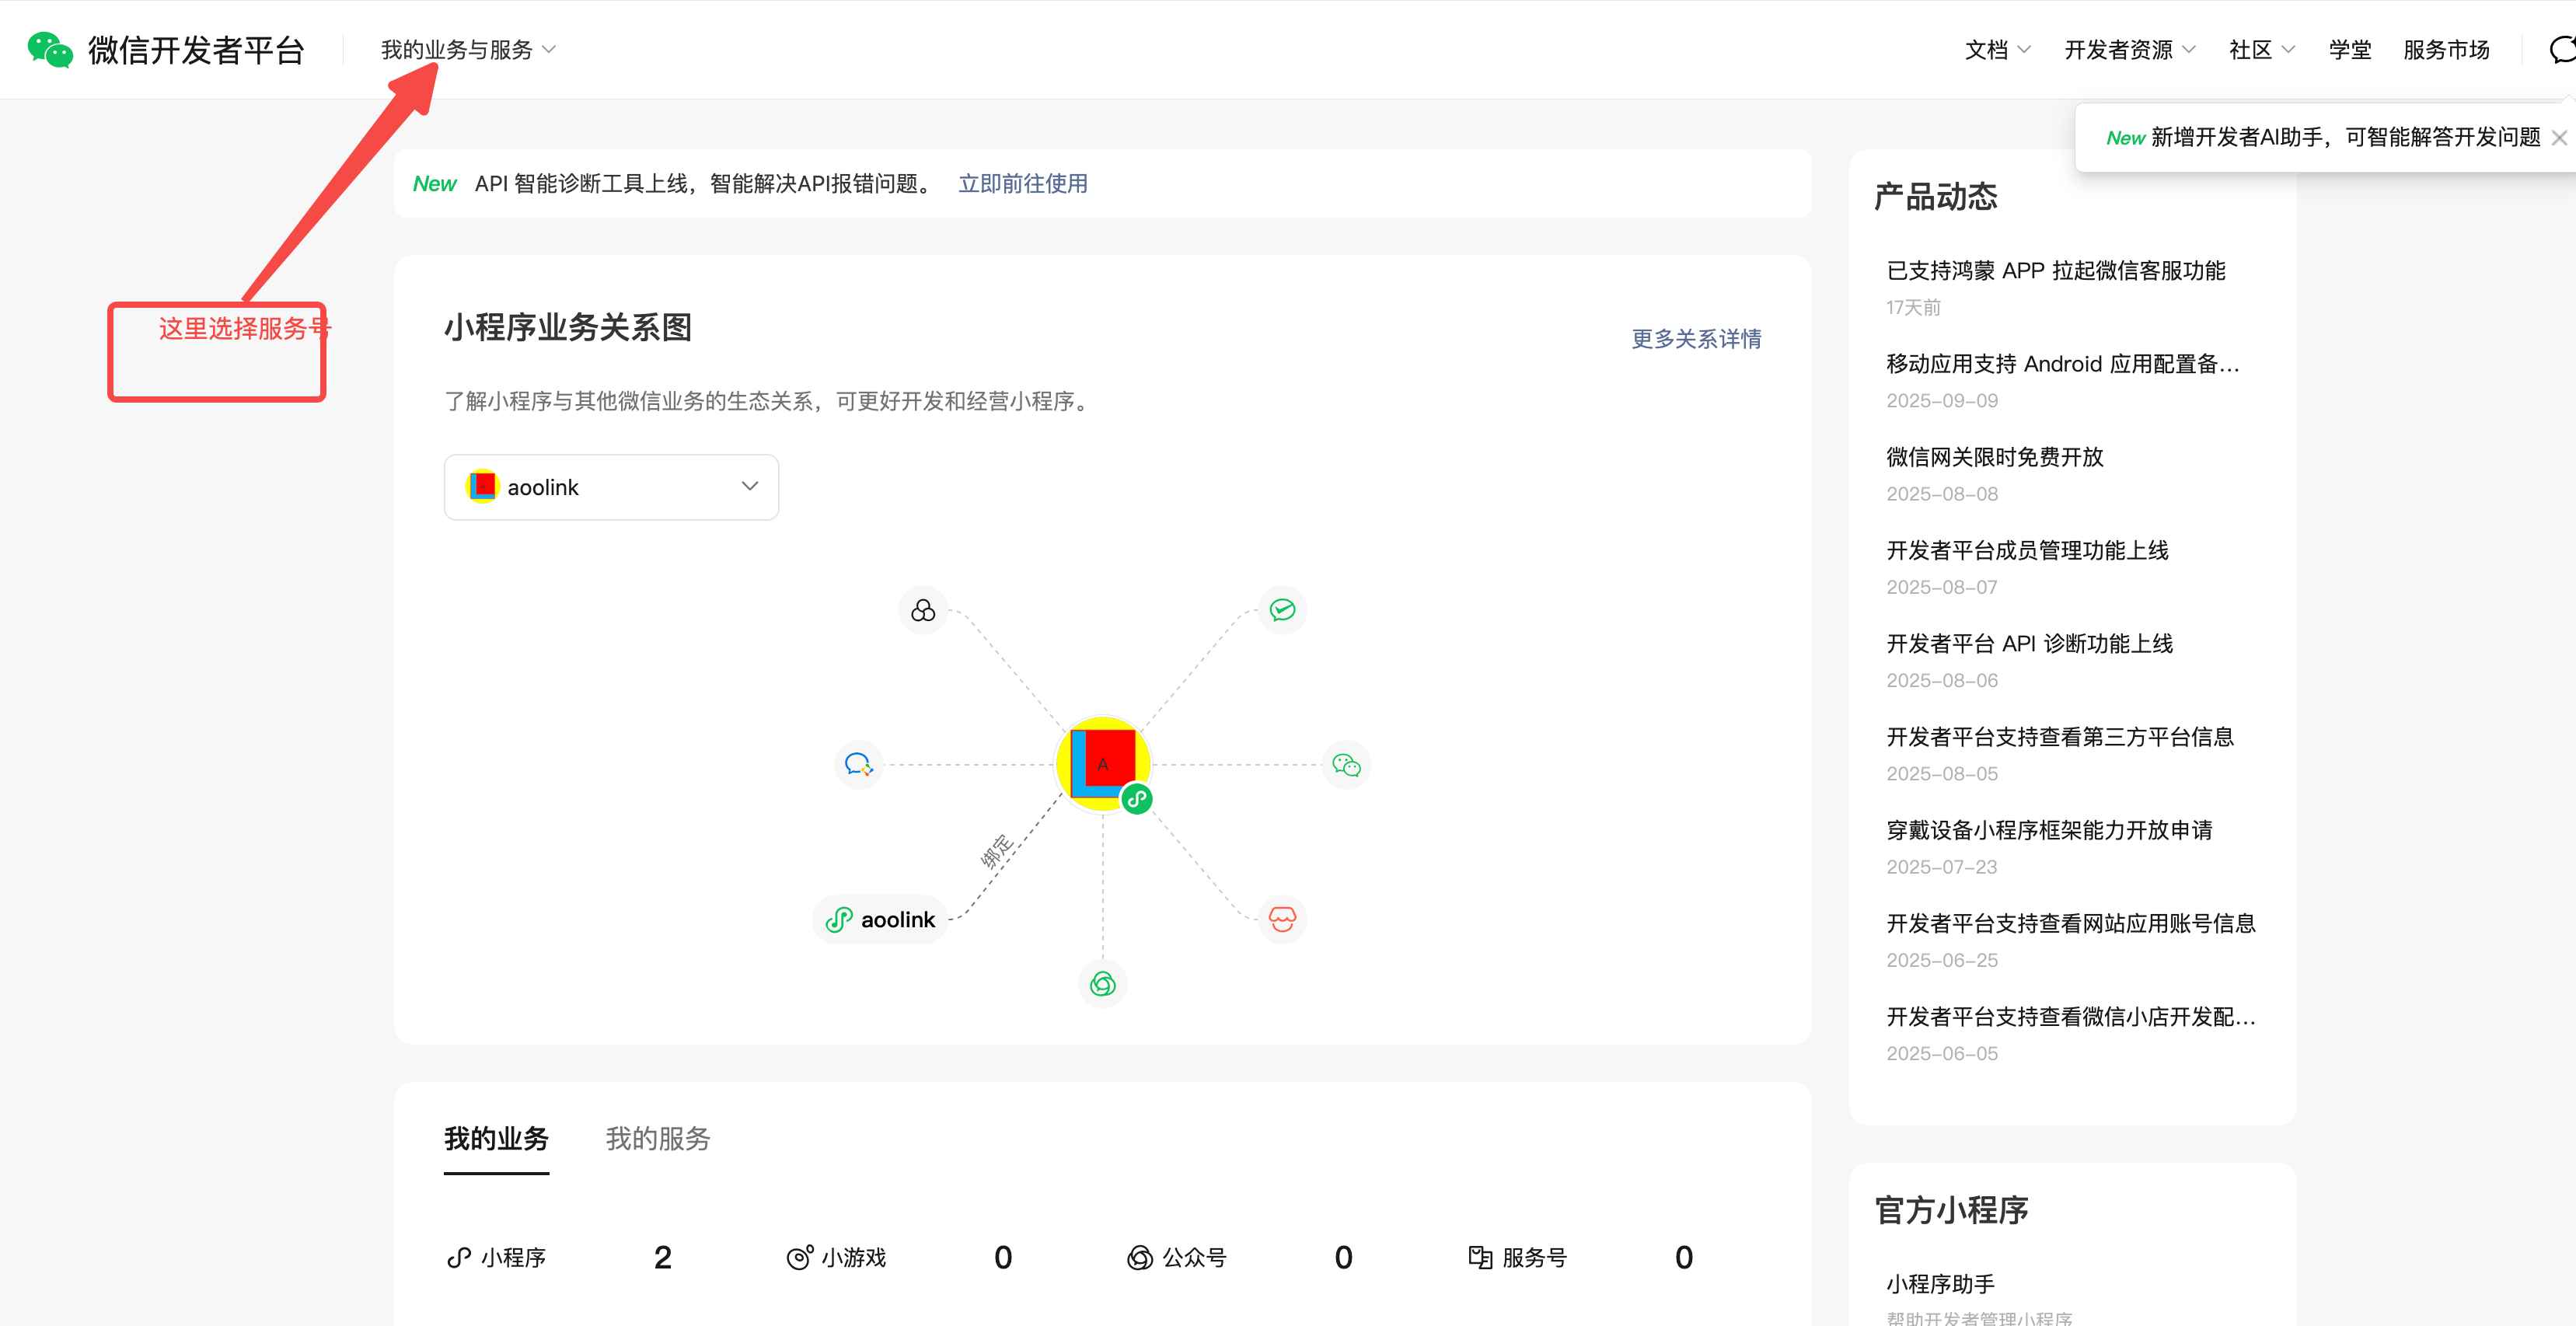Click the red WeChat store node icon
Viewport: 2576px width, 1326px height.
[1282, 919]
